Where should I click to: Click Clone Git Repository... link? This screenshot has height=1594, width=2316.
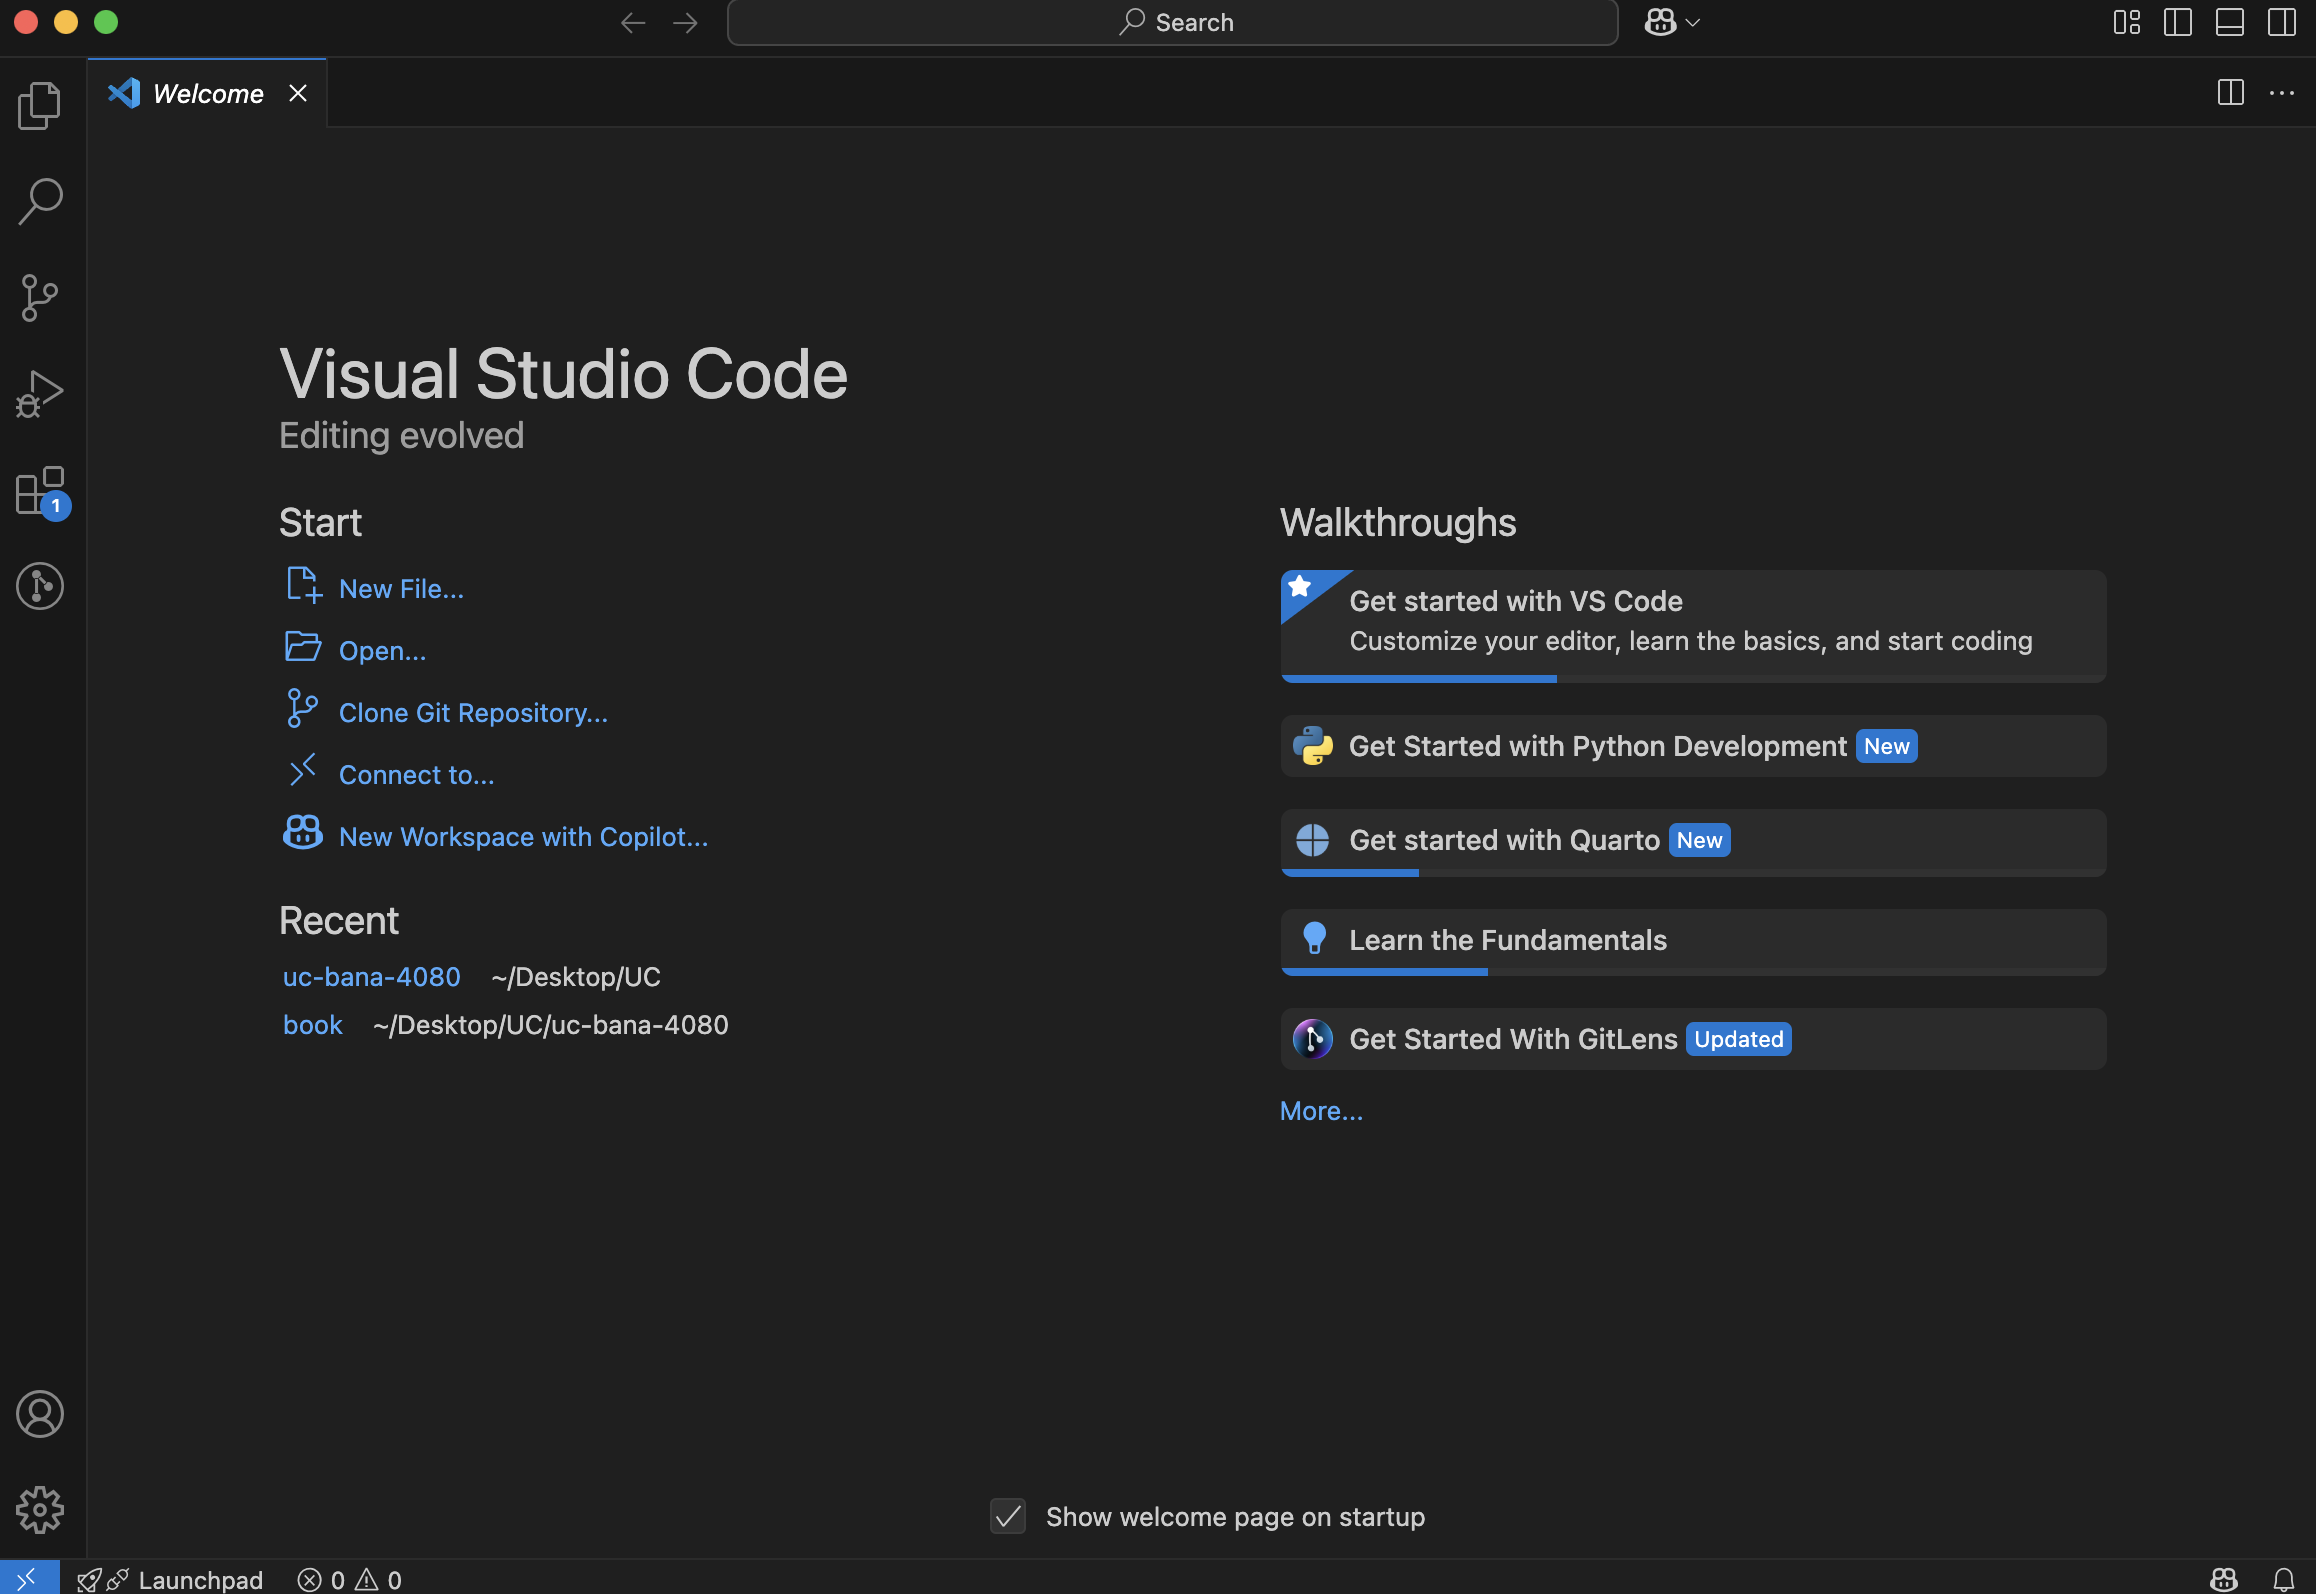click(473, 713)
